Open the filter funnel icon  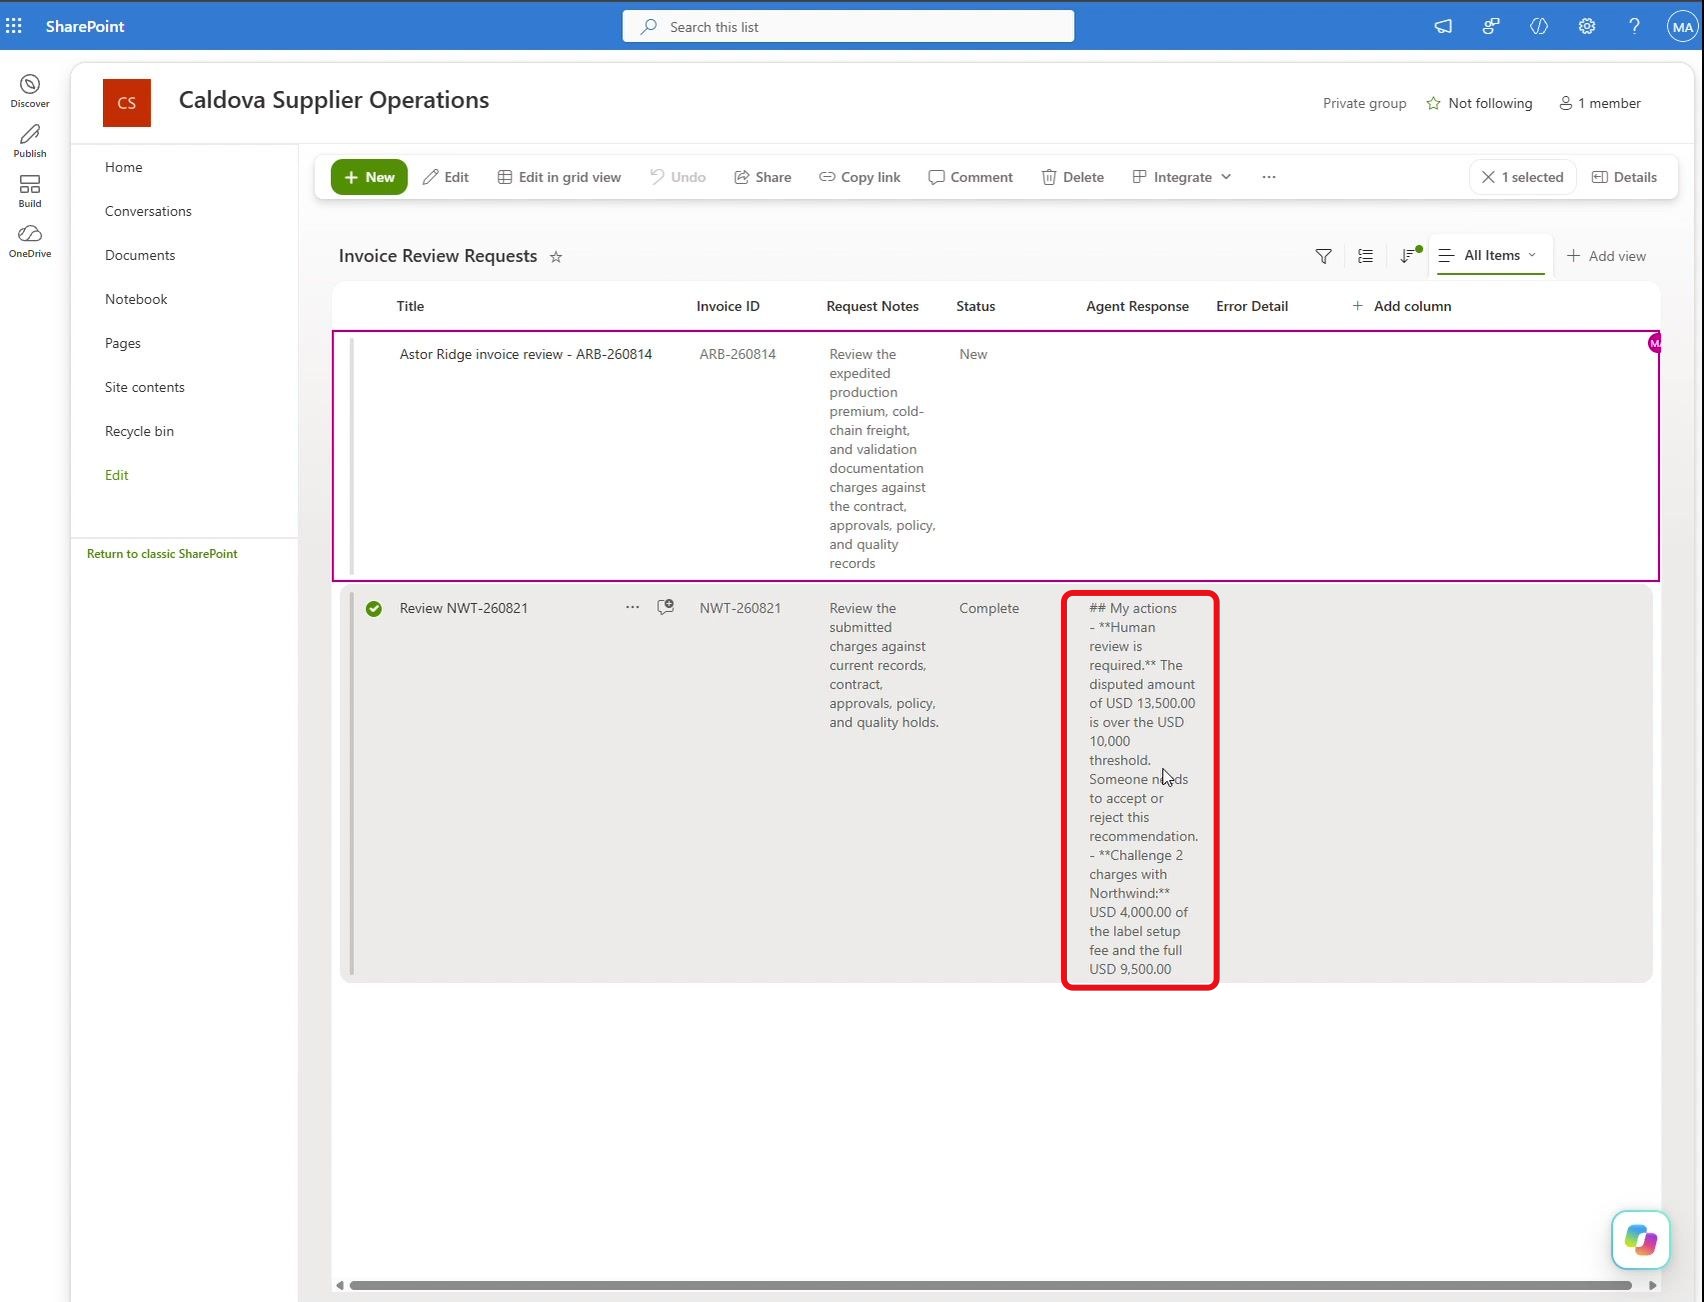coord(1323,256)
